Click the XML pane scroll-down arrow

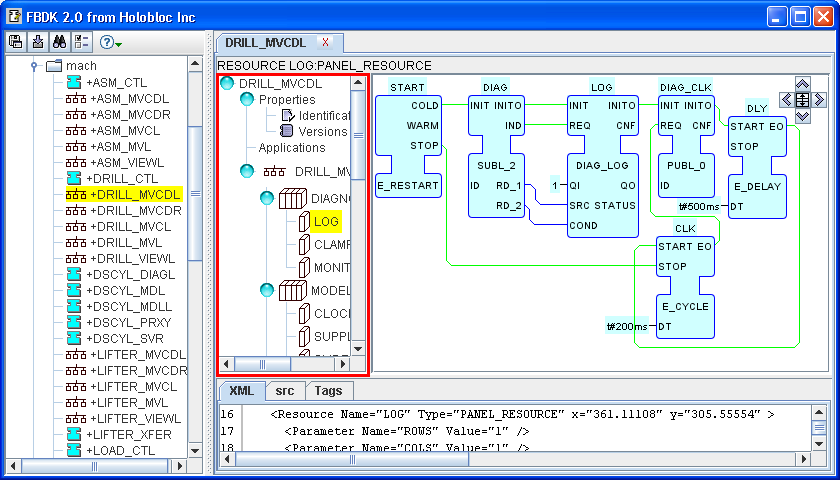pyautogui.click(x=819, y=444)
